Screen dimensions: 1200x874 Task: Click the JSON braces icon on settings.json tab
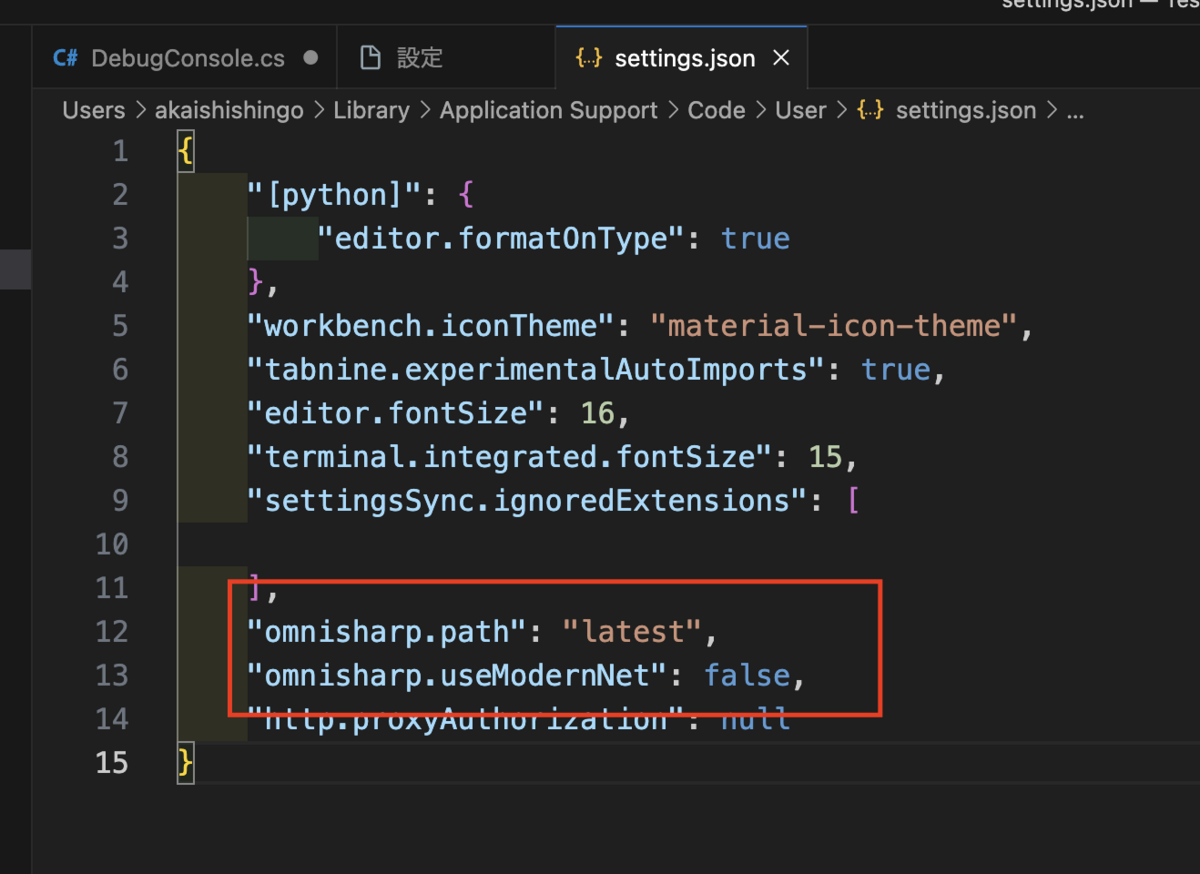[x=590, y=58]
